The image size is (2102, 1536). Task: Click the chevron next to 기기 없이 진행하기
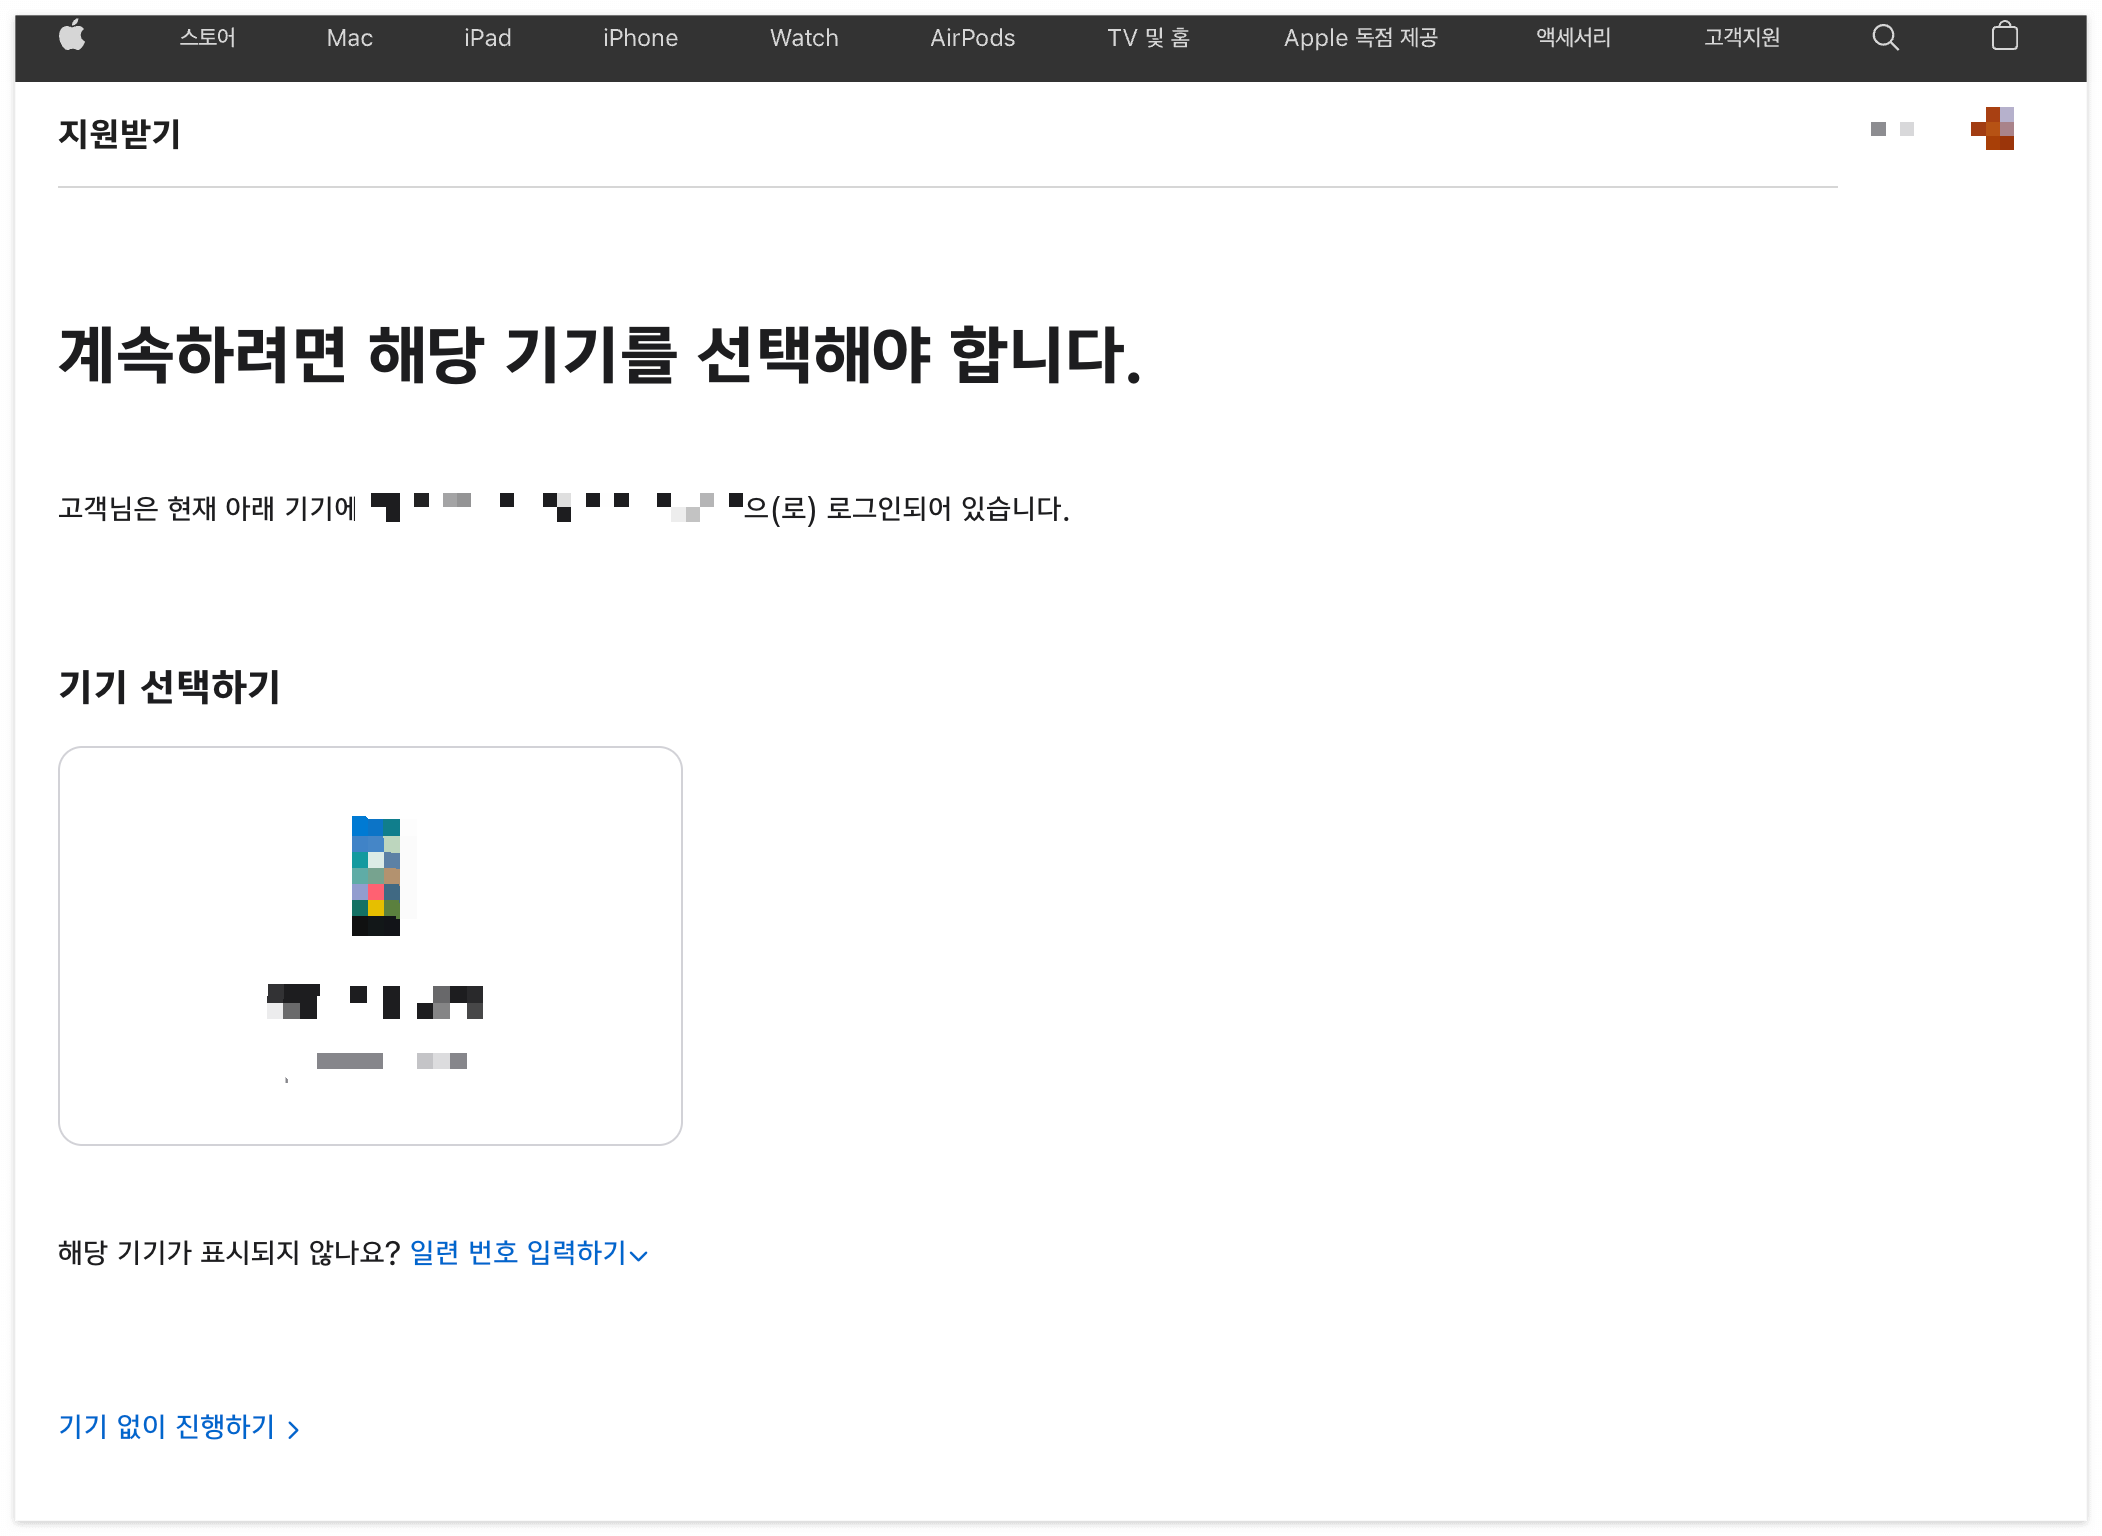tap(293, 1429)
